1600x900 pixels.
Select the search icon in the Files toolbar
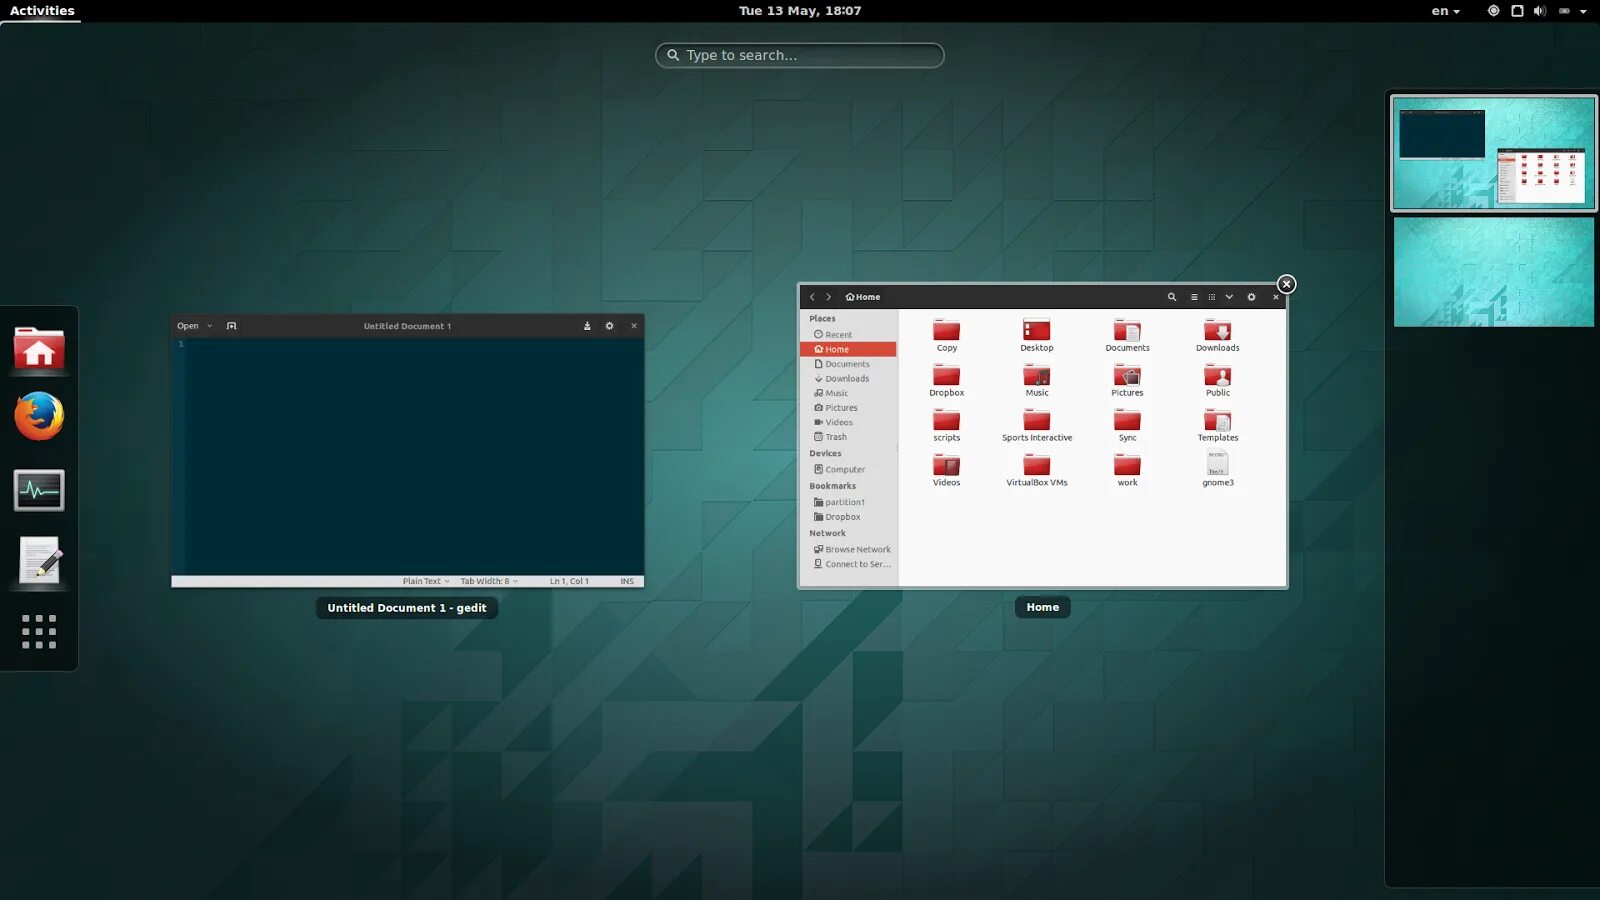[1173, 297]
